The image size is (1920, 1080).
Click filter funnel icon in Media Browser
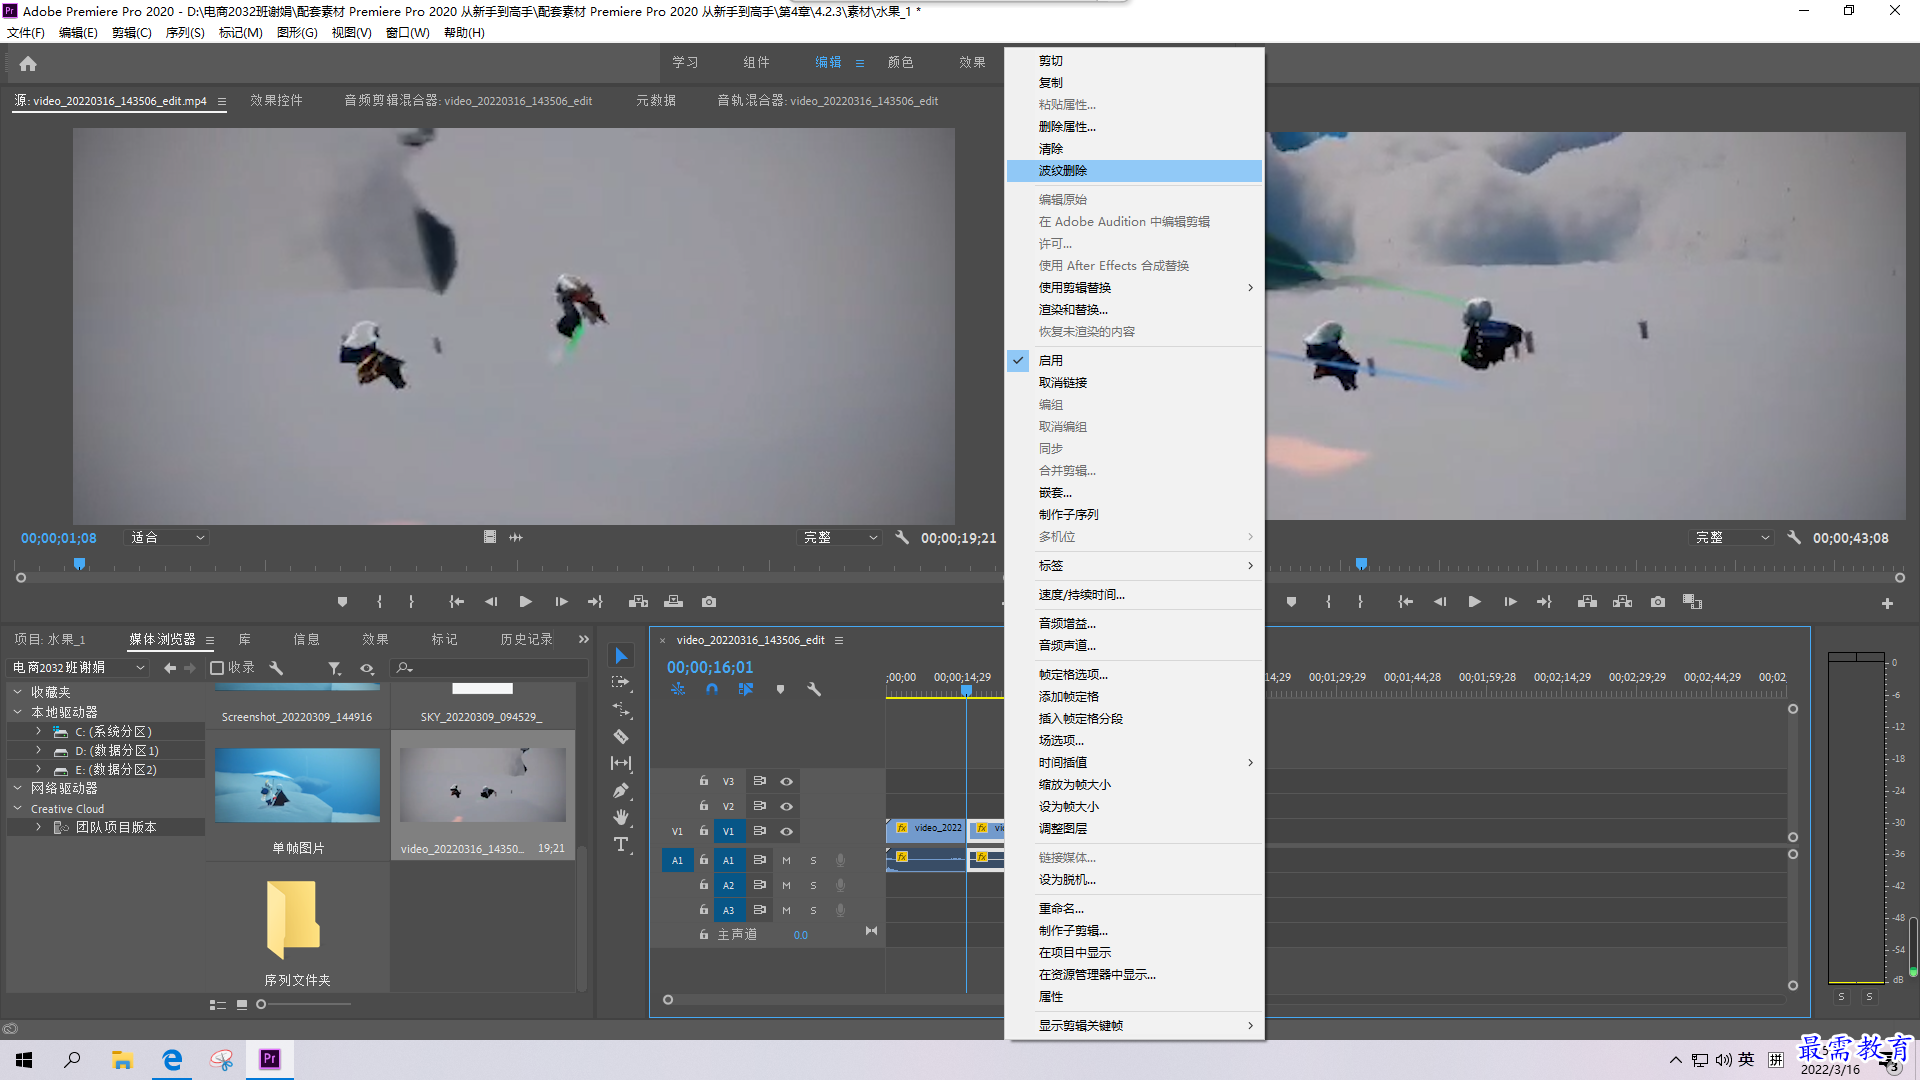point(335,668)
